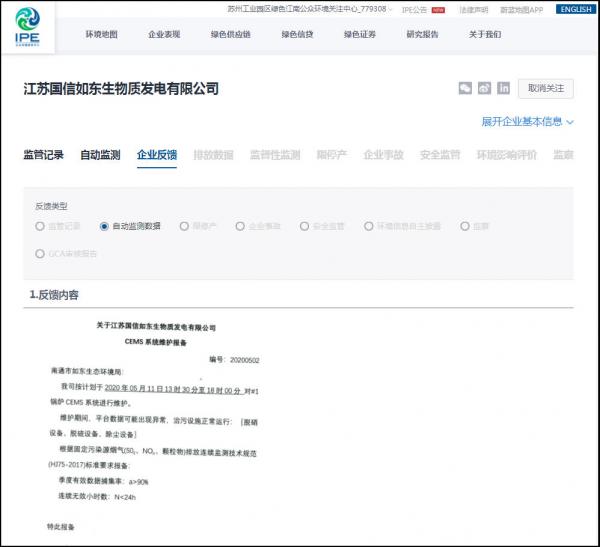
Task: Select the 限停产 feedback type radio
Action: pyautogui.click(x=184, y=226)
